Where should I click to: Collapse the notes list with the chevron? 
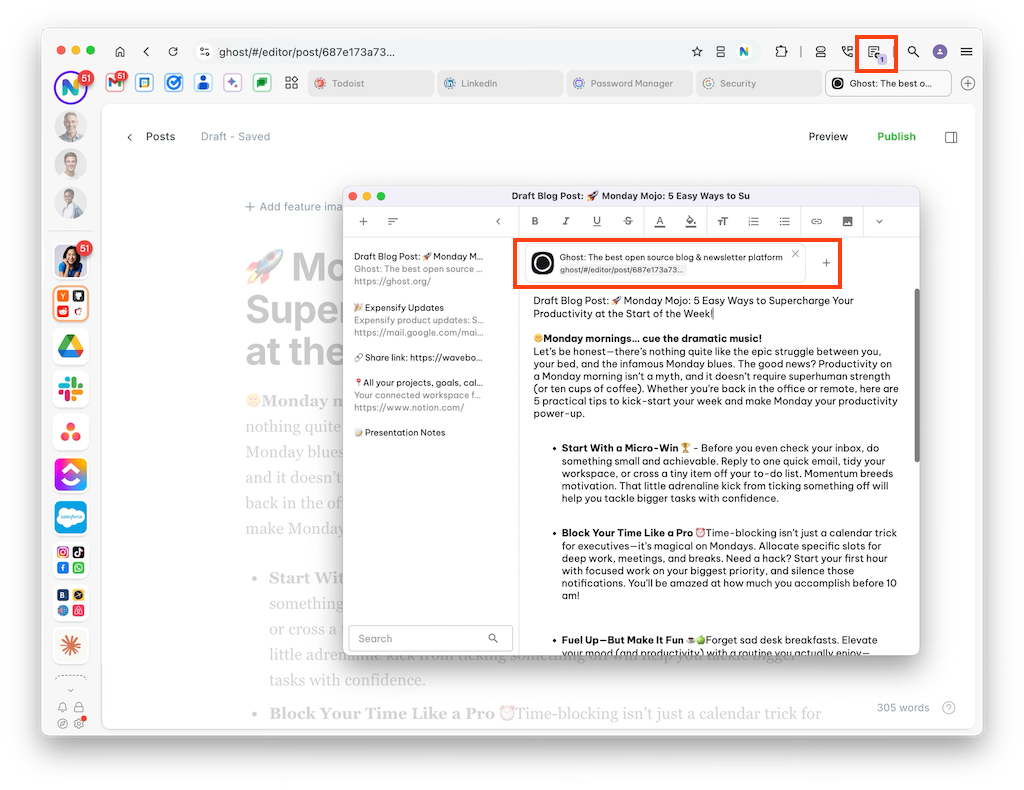tap(498, 221)
